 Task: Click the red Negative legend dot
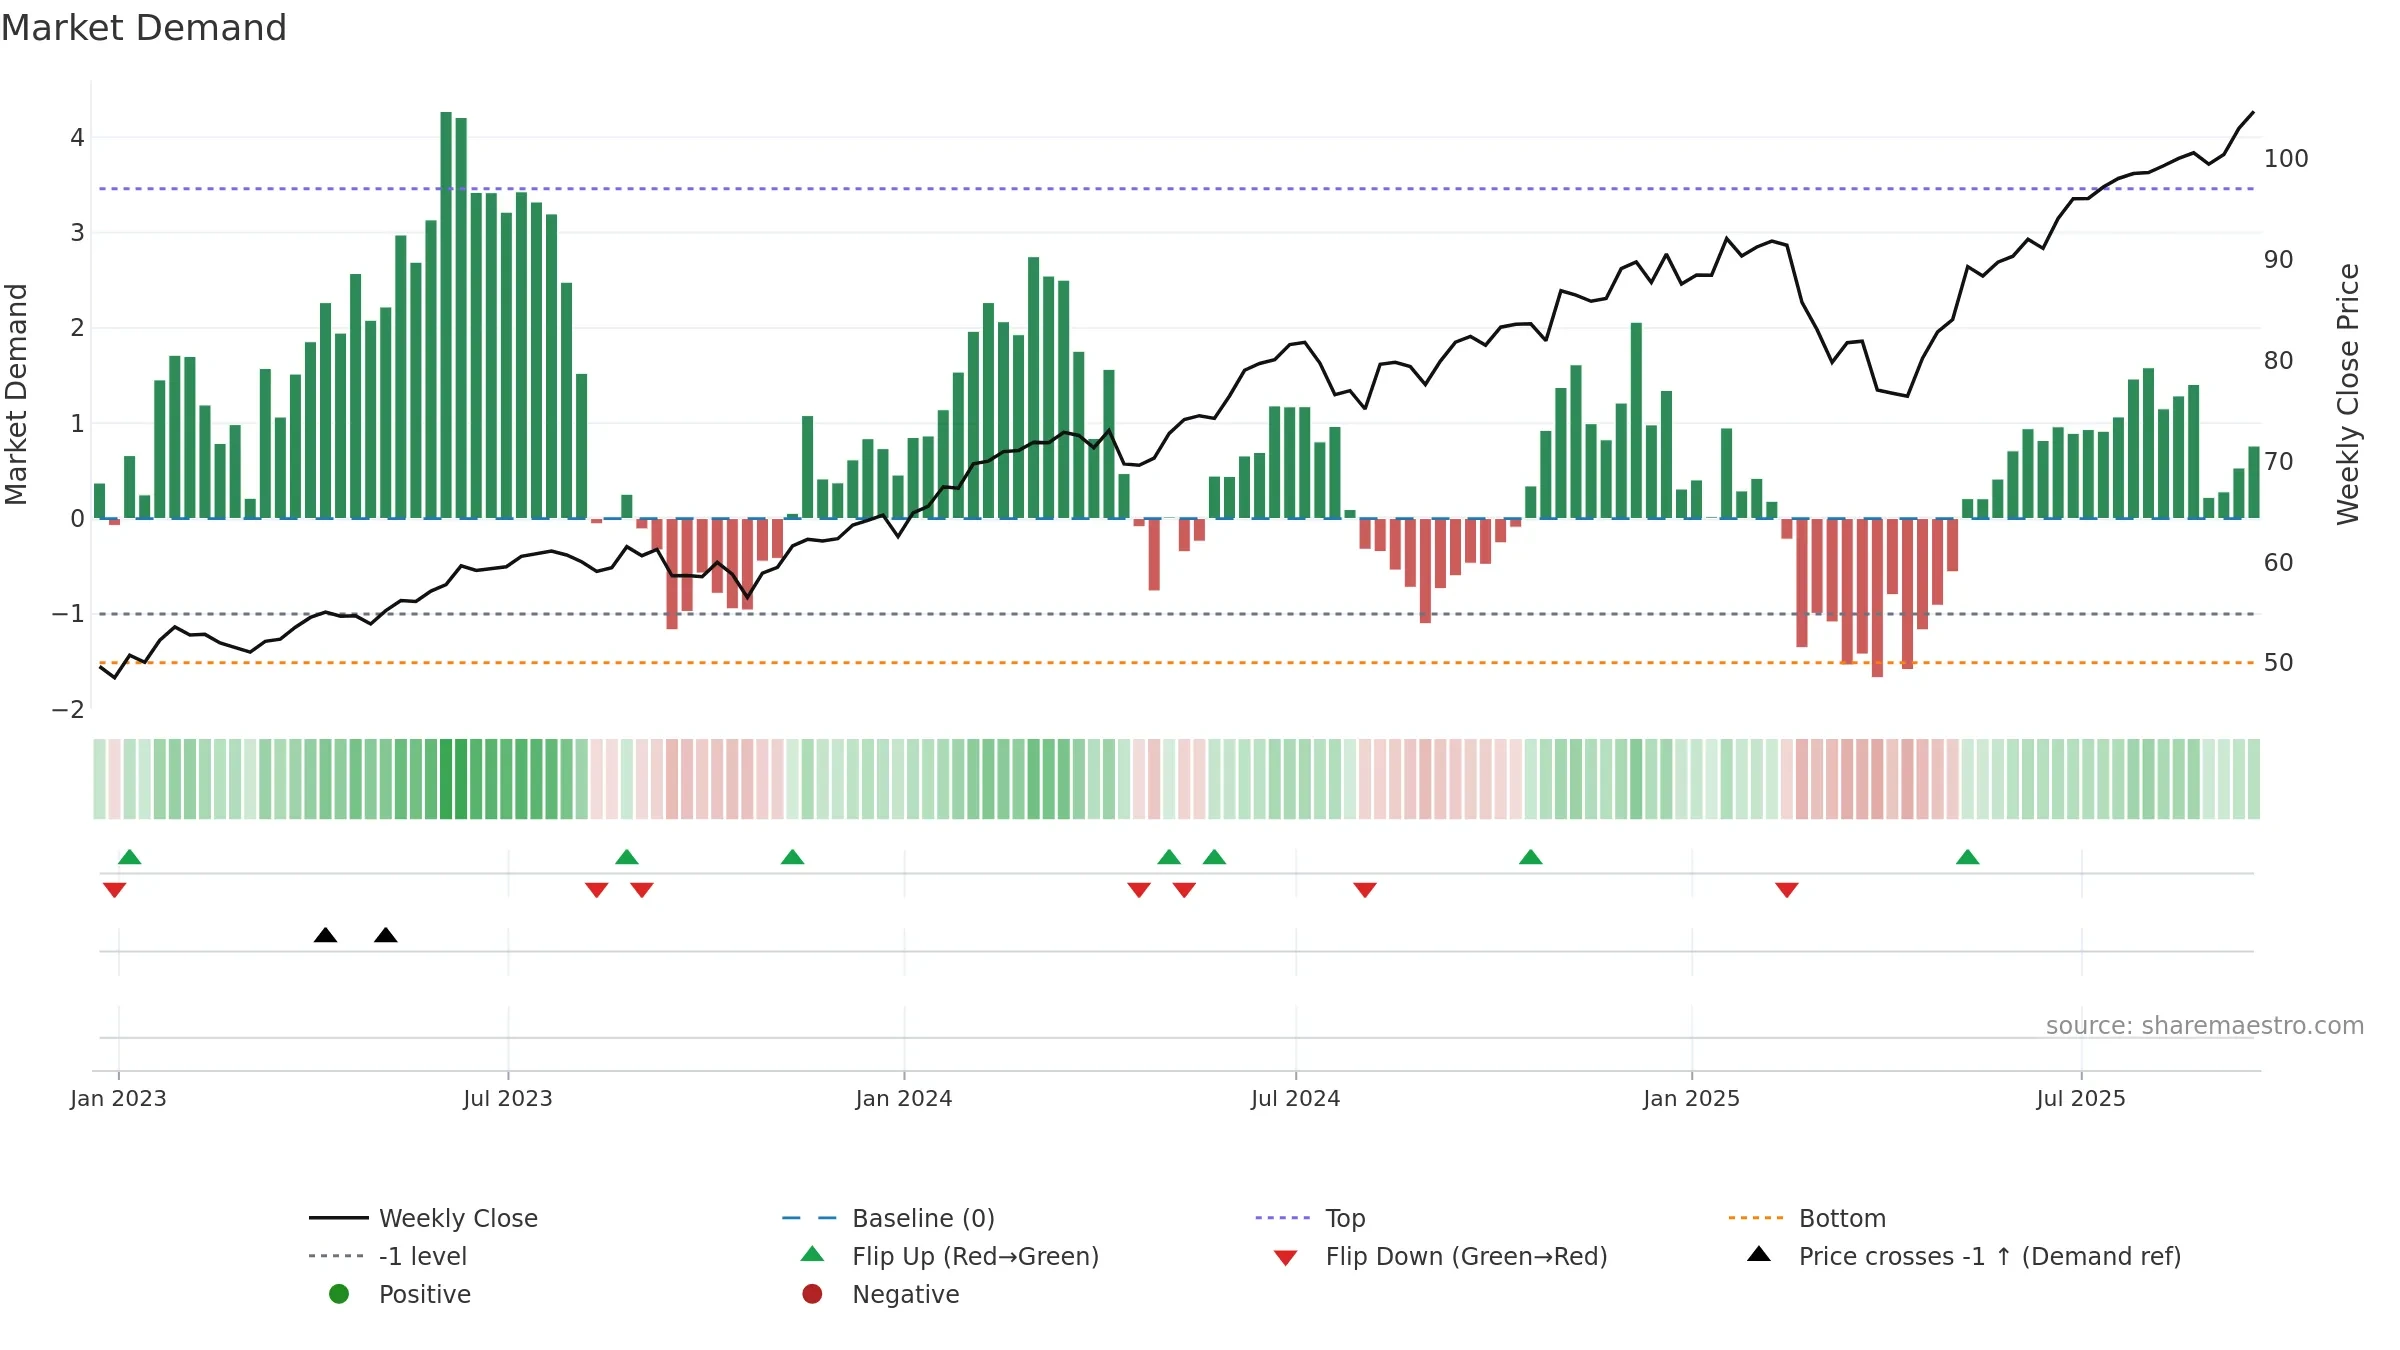(x=812, y=1294)
